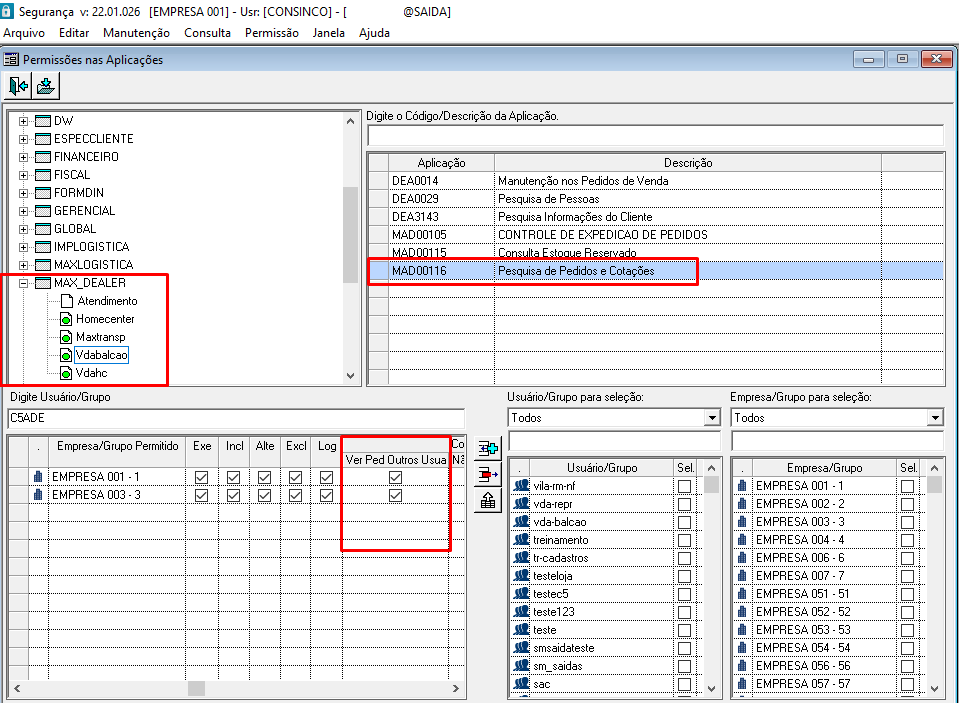This screenshot has width=959, height=703.
Task: Click the Digite Usuário/Grupo input field
Action: 236,418
